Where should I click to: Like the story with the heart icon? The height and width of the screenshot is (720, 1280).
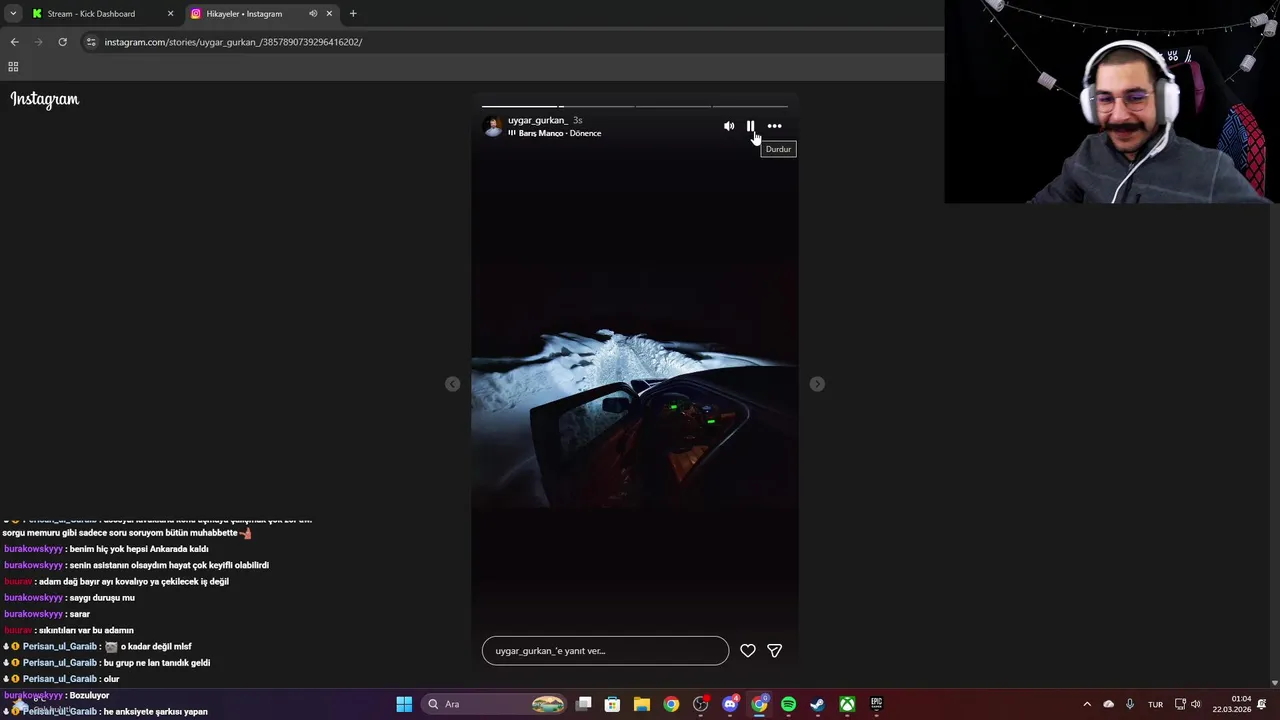[x=748, y=651]
